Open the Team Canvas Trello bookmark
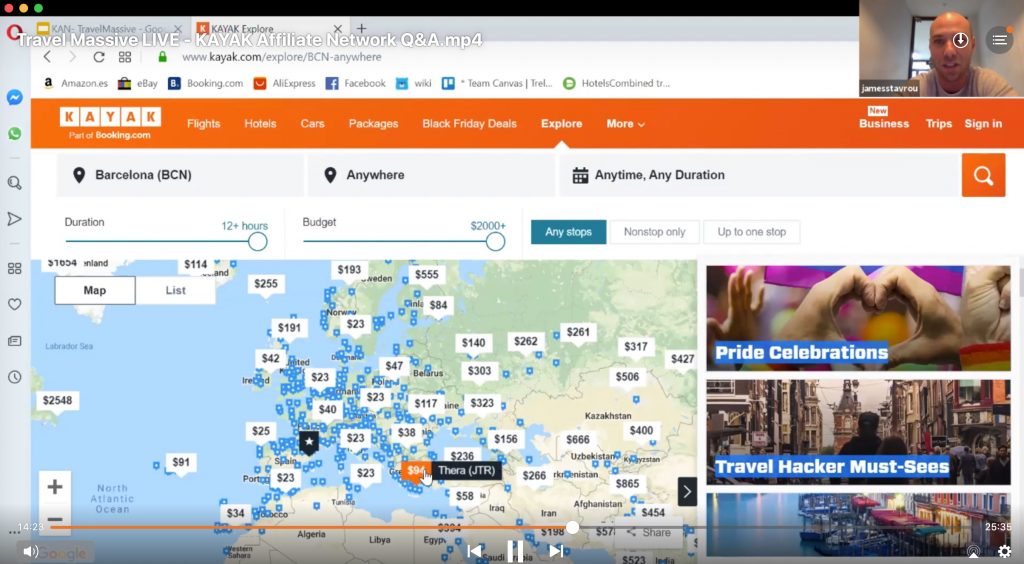The width and height of the screenshot is (1024, 564). 499,83
